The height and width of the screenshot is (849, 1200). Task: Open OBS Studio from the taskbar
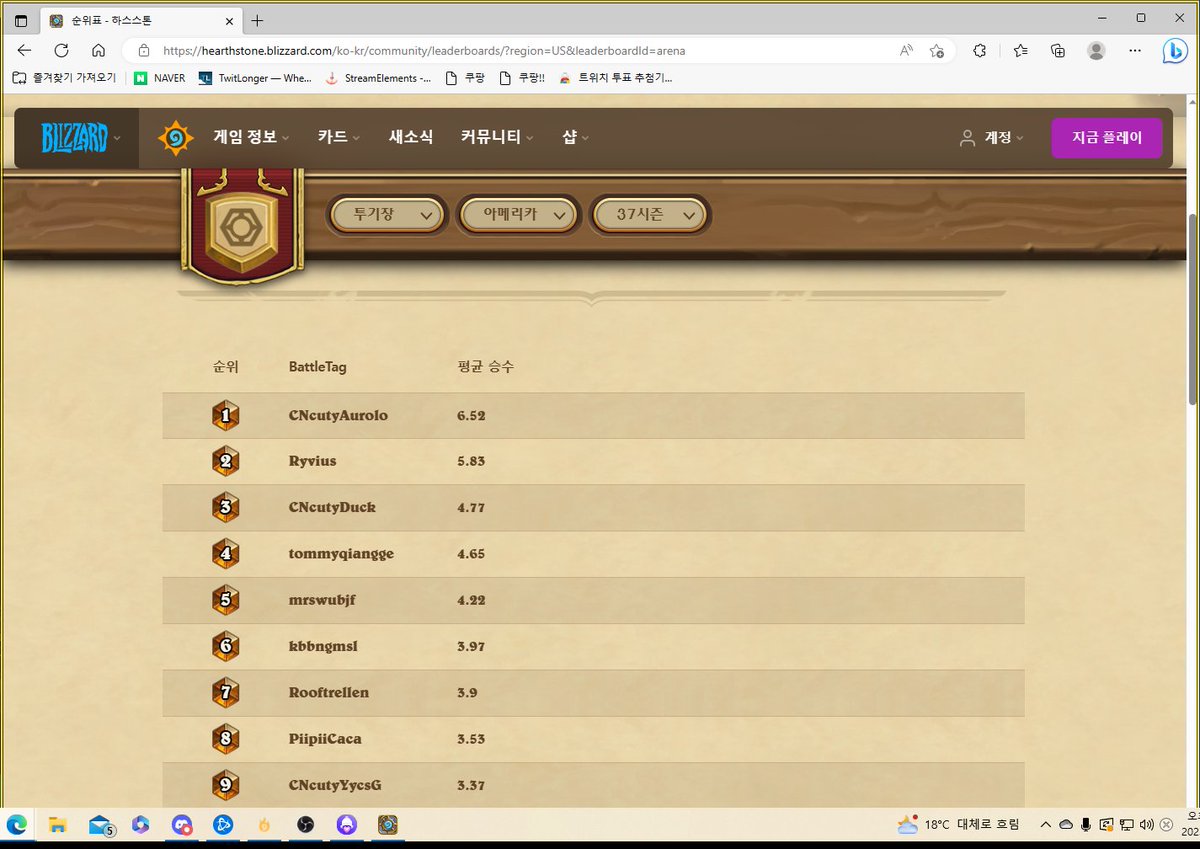point(305,825)
